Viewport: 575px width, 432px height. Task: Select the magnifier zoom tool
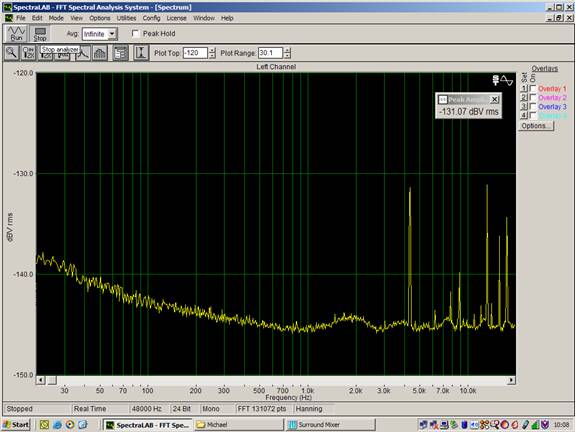coord(12,53)
